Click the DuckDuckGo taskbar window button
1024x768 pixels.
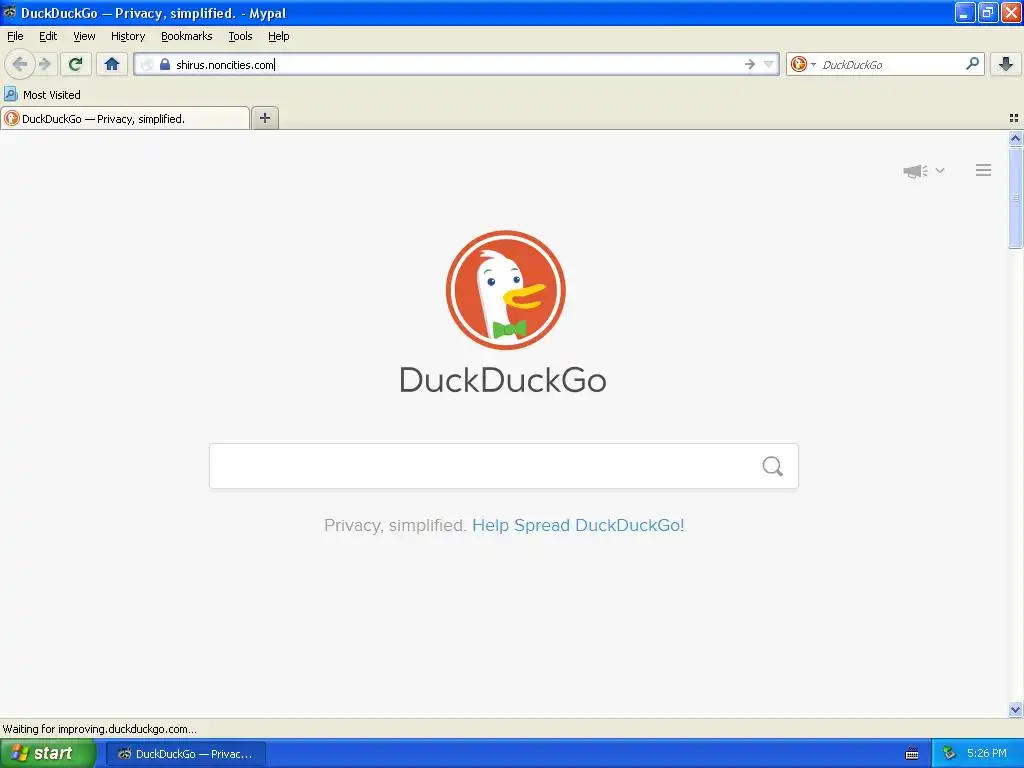coord(186,754)
